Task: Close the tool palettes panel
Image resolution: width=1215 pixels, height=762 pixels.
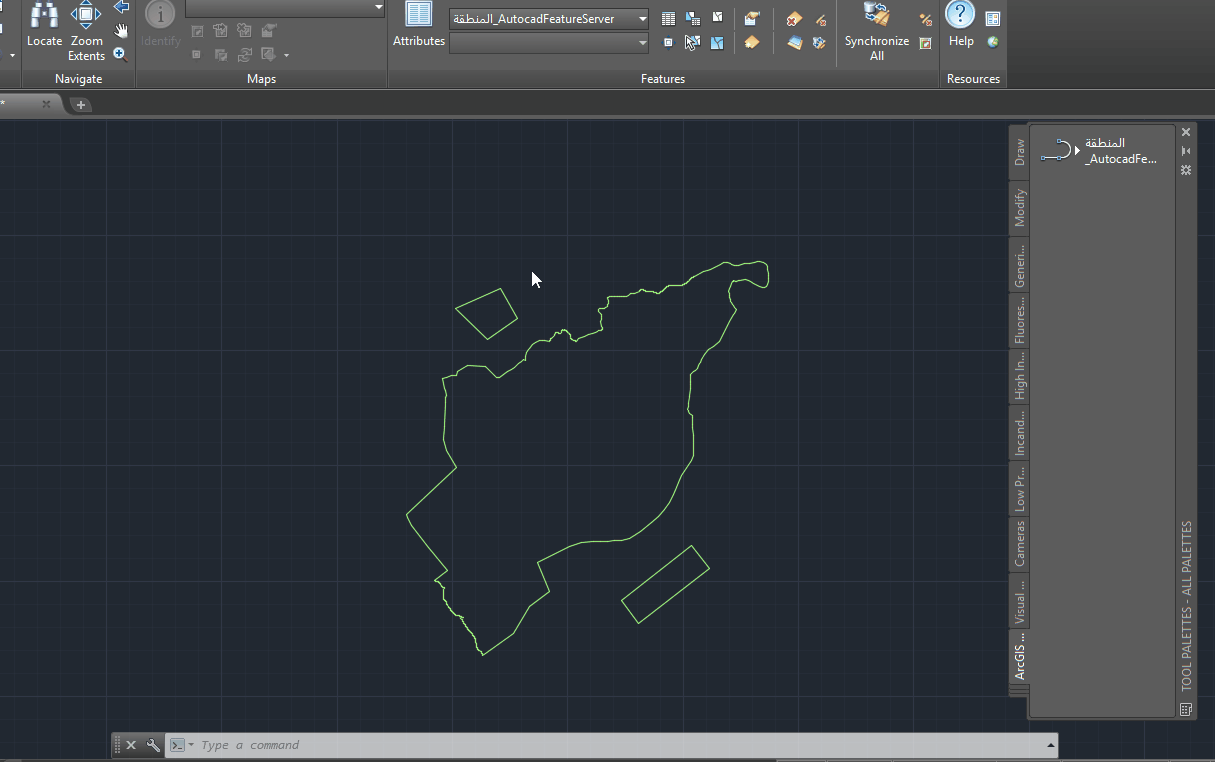Action: pos(1186,132)
